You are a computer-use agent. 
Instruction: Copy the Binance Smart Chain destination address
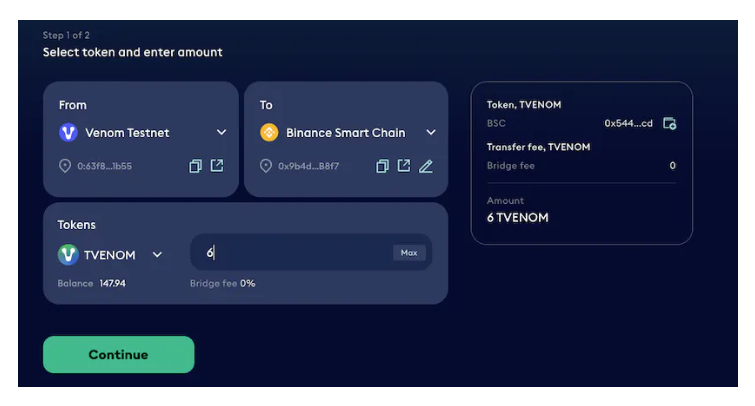(382, 166)
